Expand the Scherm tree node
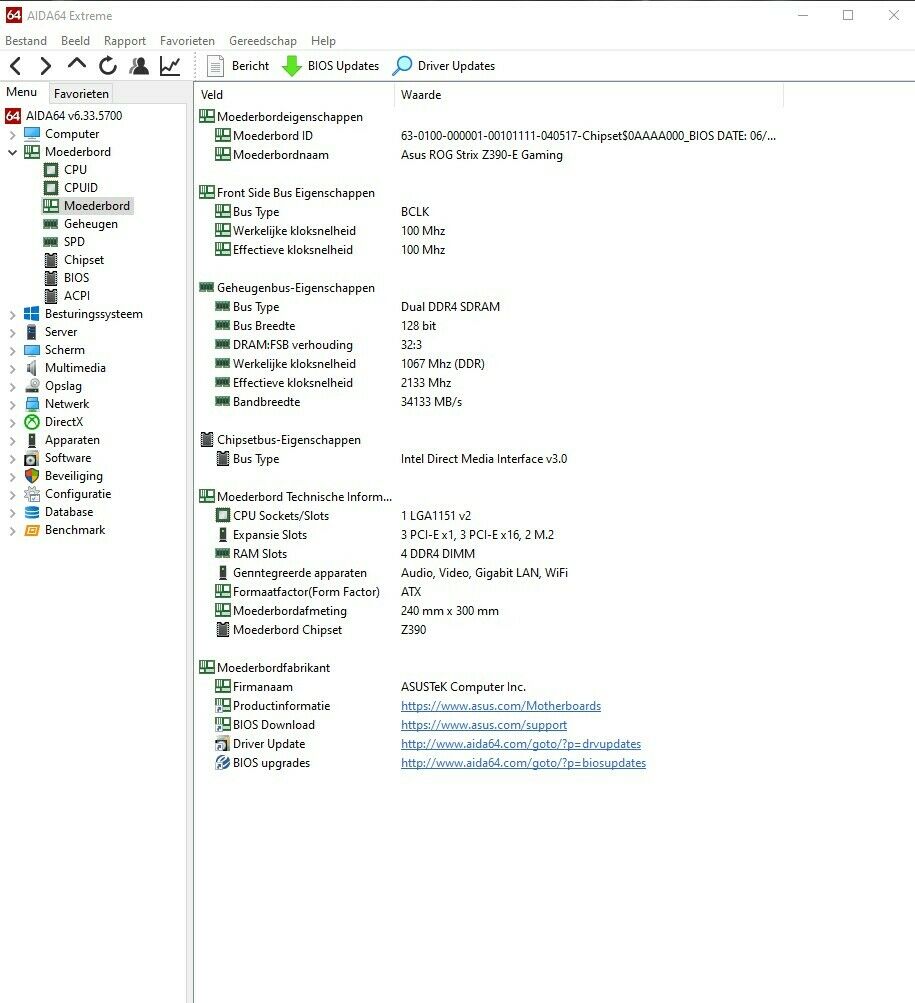 [12, 350]
